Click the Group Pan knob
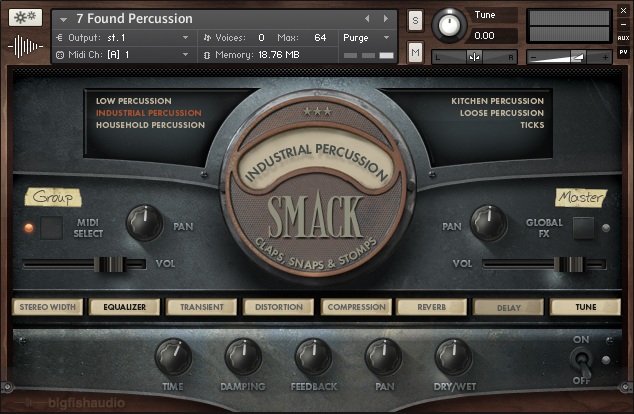This screenshot has height=414, width=634. (x=144, y=222)
